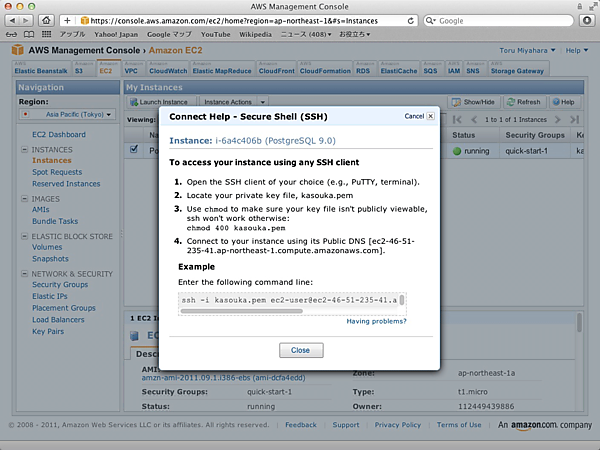
Task: Open the bookmarks book icon
Action: (x=29, y=34)
